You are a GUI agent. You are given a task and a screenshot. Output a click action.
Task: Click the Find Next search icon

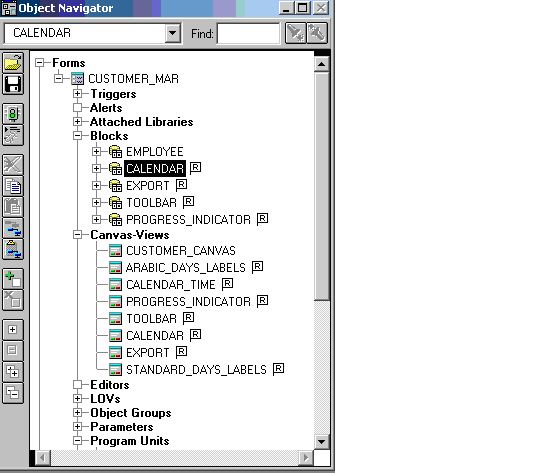[295, 33]
